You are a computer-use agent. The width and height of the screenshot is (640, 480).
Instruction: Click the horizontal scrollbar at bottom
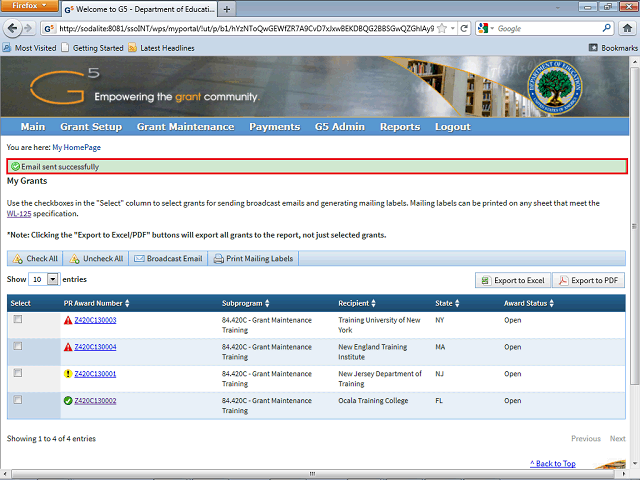coord(312,474)
